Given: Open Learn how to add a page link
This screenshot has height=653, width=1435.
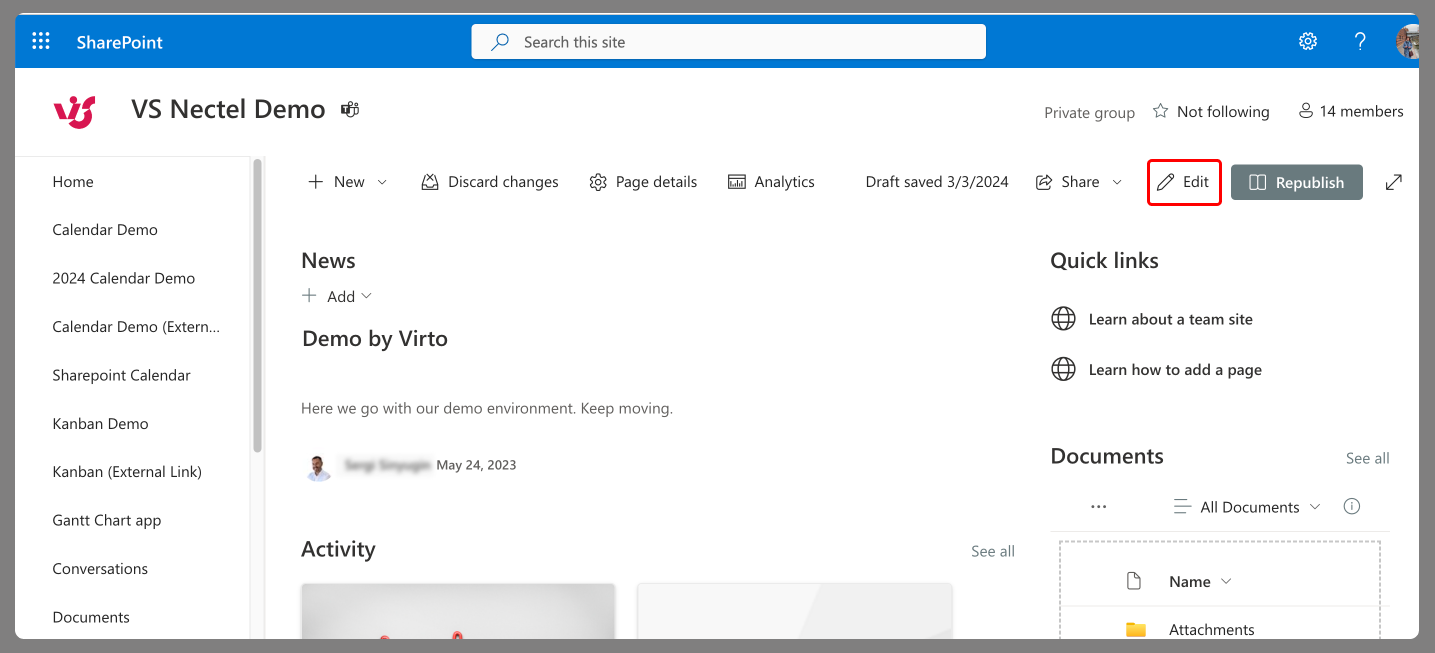Looking at the screenshot, I should coord(1175,370).
